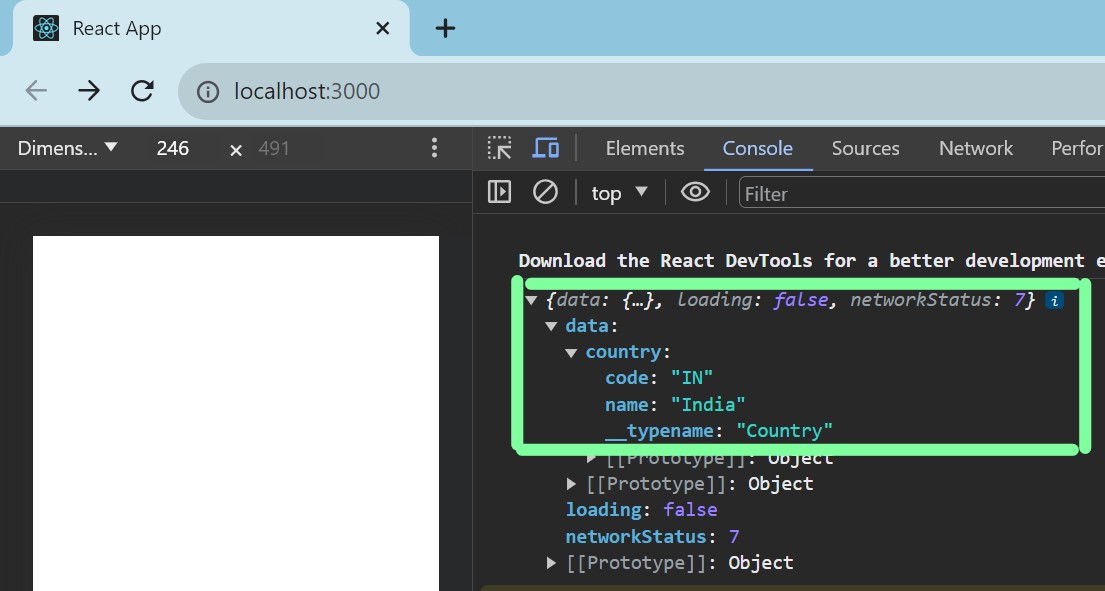Expand the last [[Prototype]] Object entry

[551, 563]
